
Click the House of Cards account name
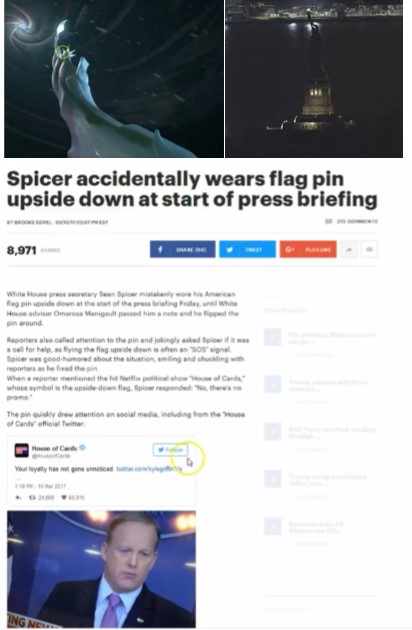pyautogui.click(x=54, y=448)
